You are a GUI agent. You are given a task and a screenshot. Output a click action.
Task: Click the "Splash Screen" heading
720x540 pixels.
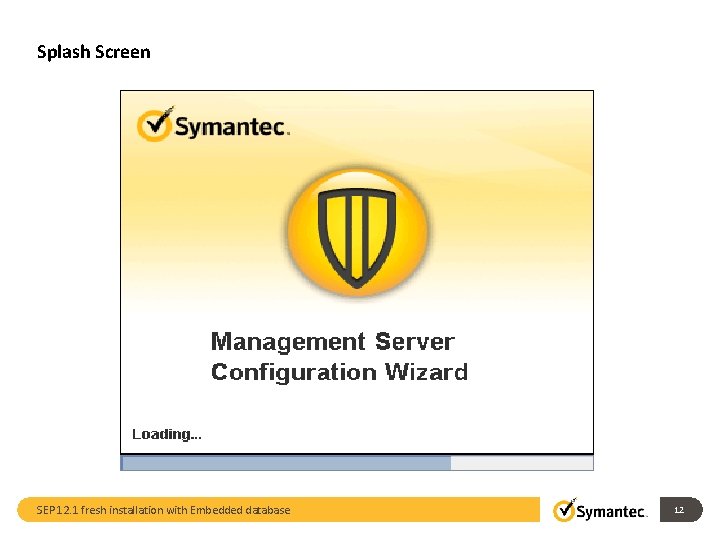(94, 52)
